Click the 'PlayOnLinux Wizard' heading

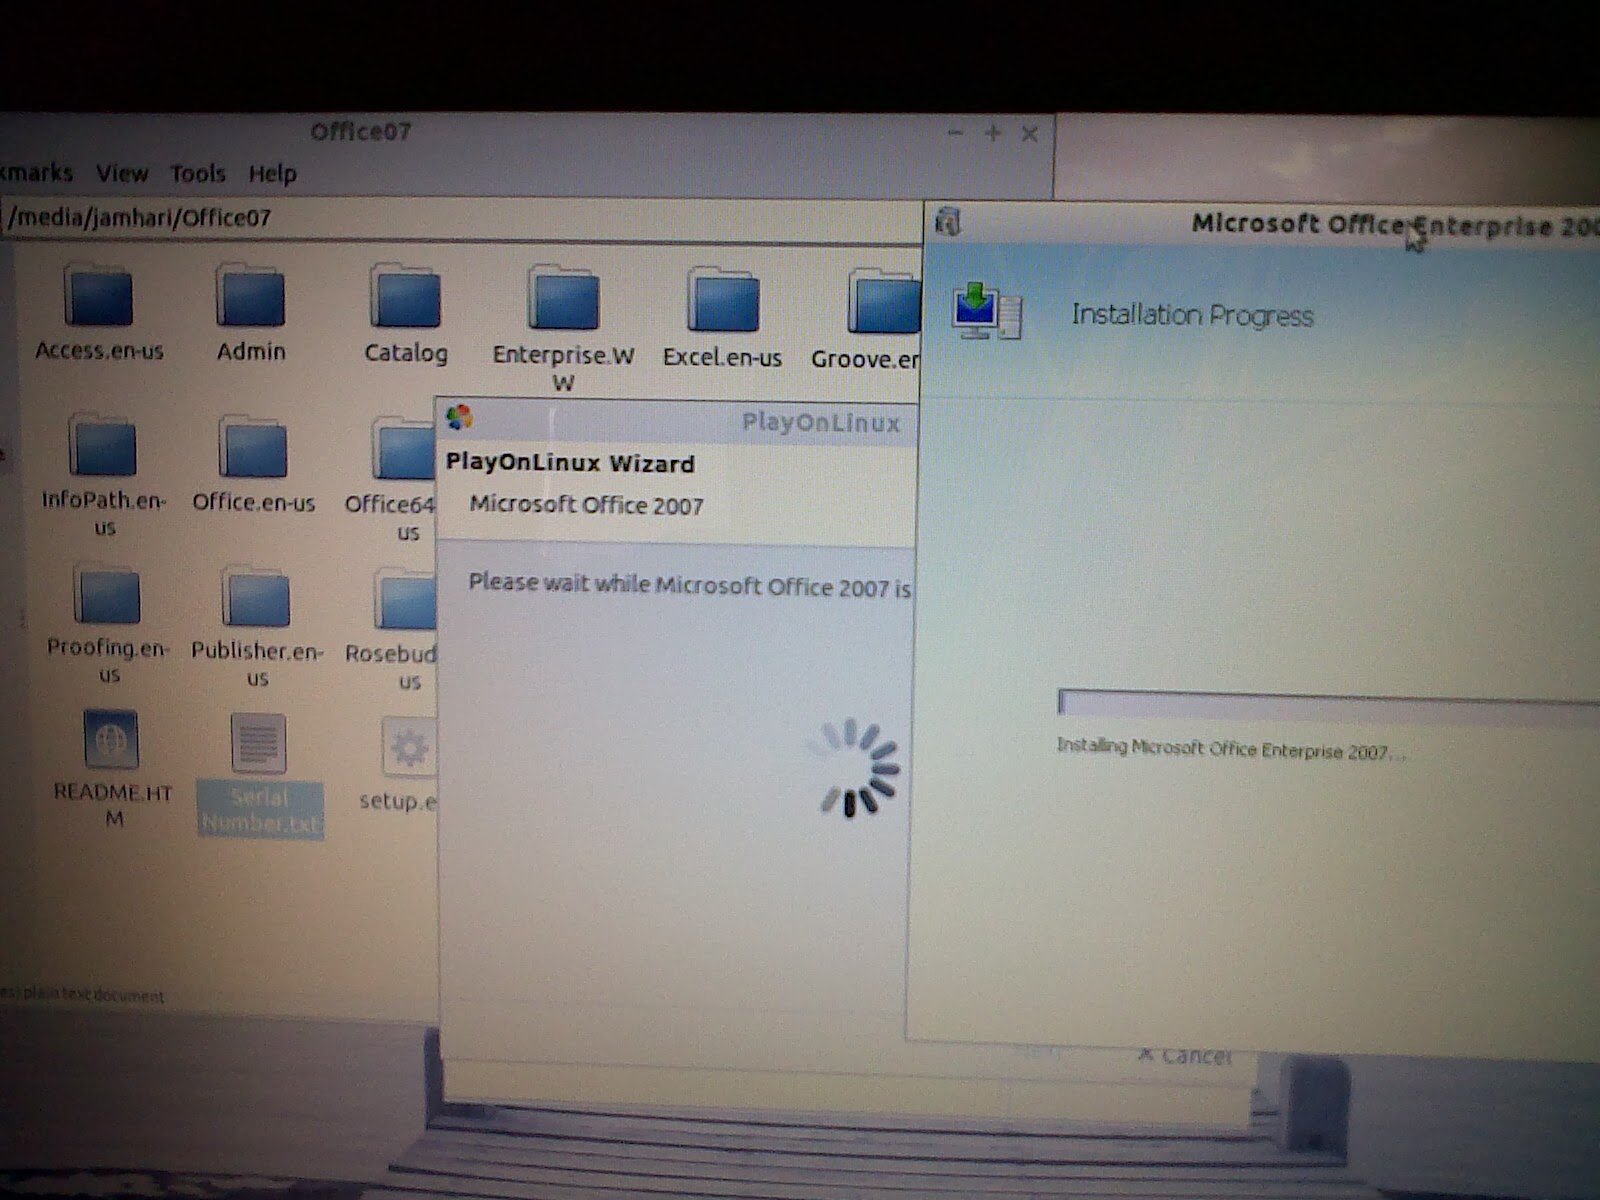pos(570,464)
